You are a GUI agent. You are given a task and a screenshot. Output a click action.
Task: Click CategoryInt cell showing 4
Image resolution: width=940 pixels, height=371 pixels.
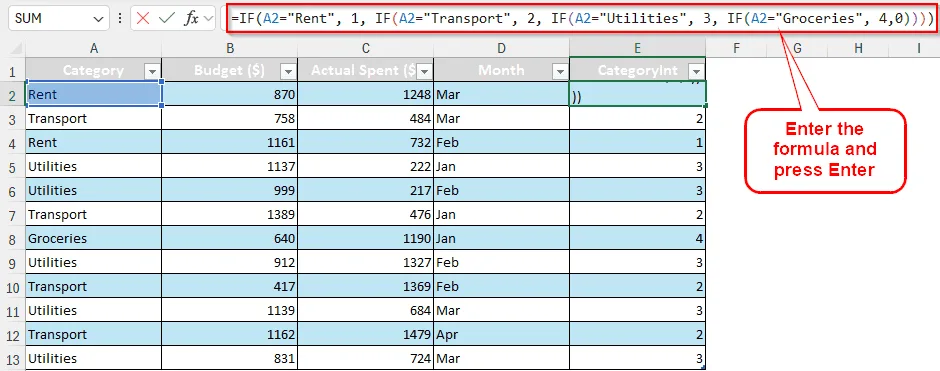(x=637, y=238)
